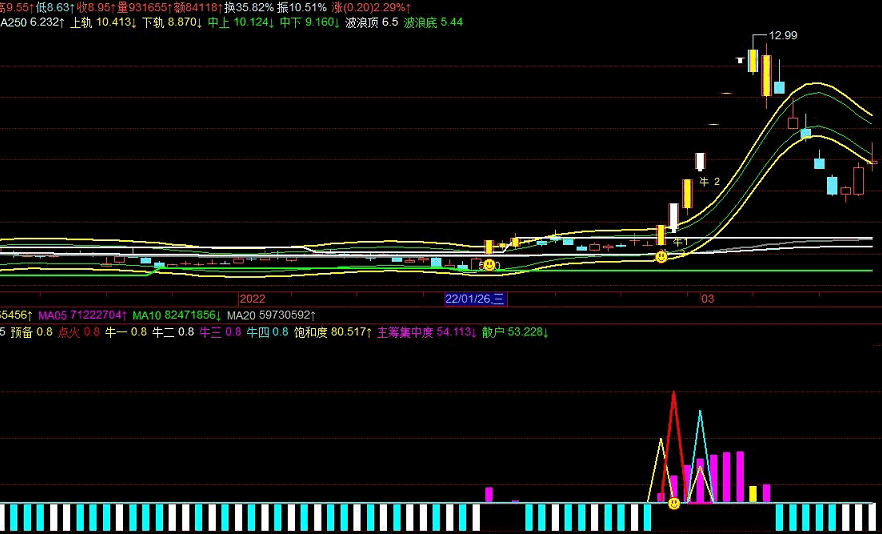Click the 2022 year marker on the time axis
The image size is (882, 534).
coord(252,299)
